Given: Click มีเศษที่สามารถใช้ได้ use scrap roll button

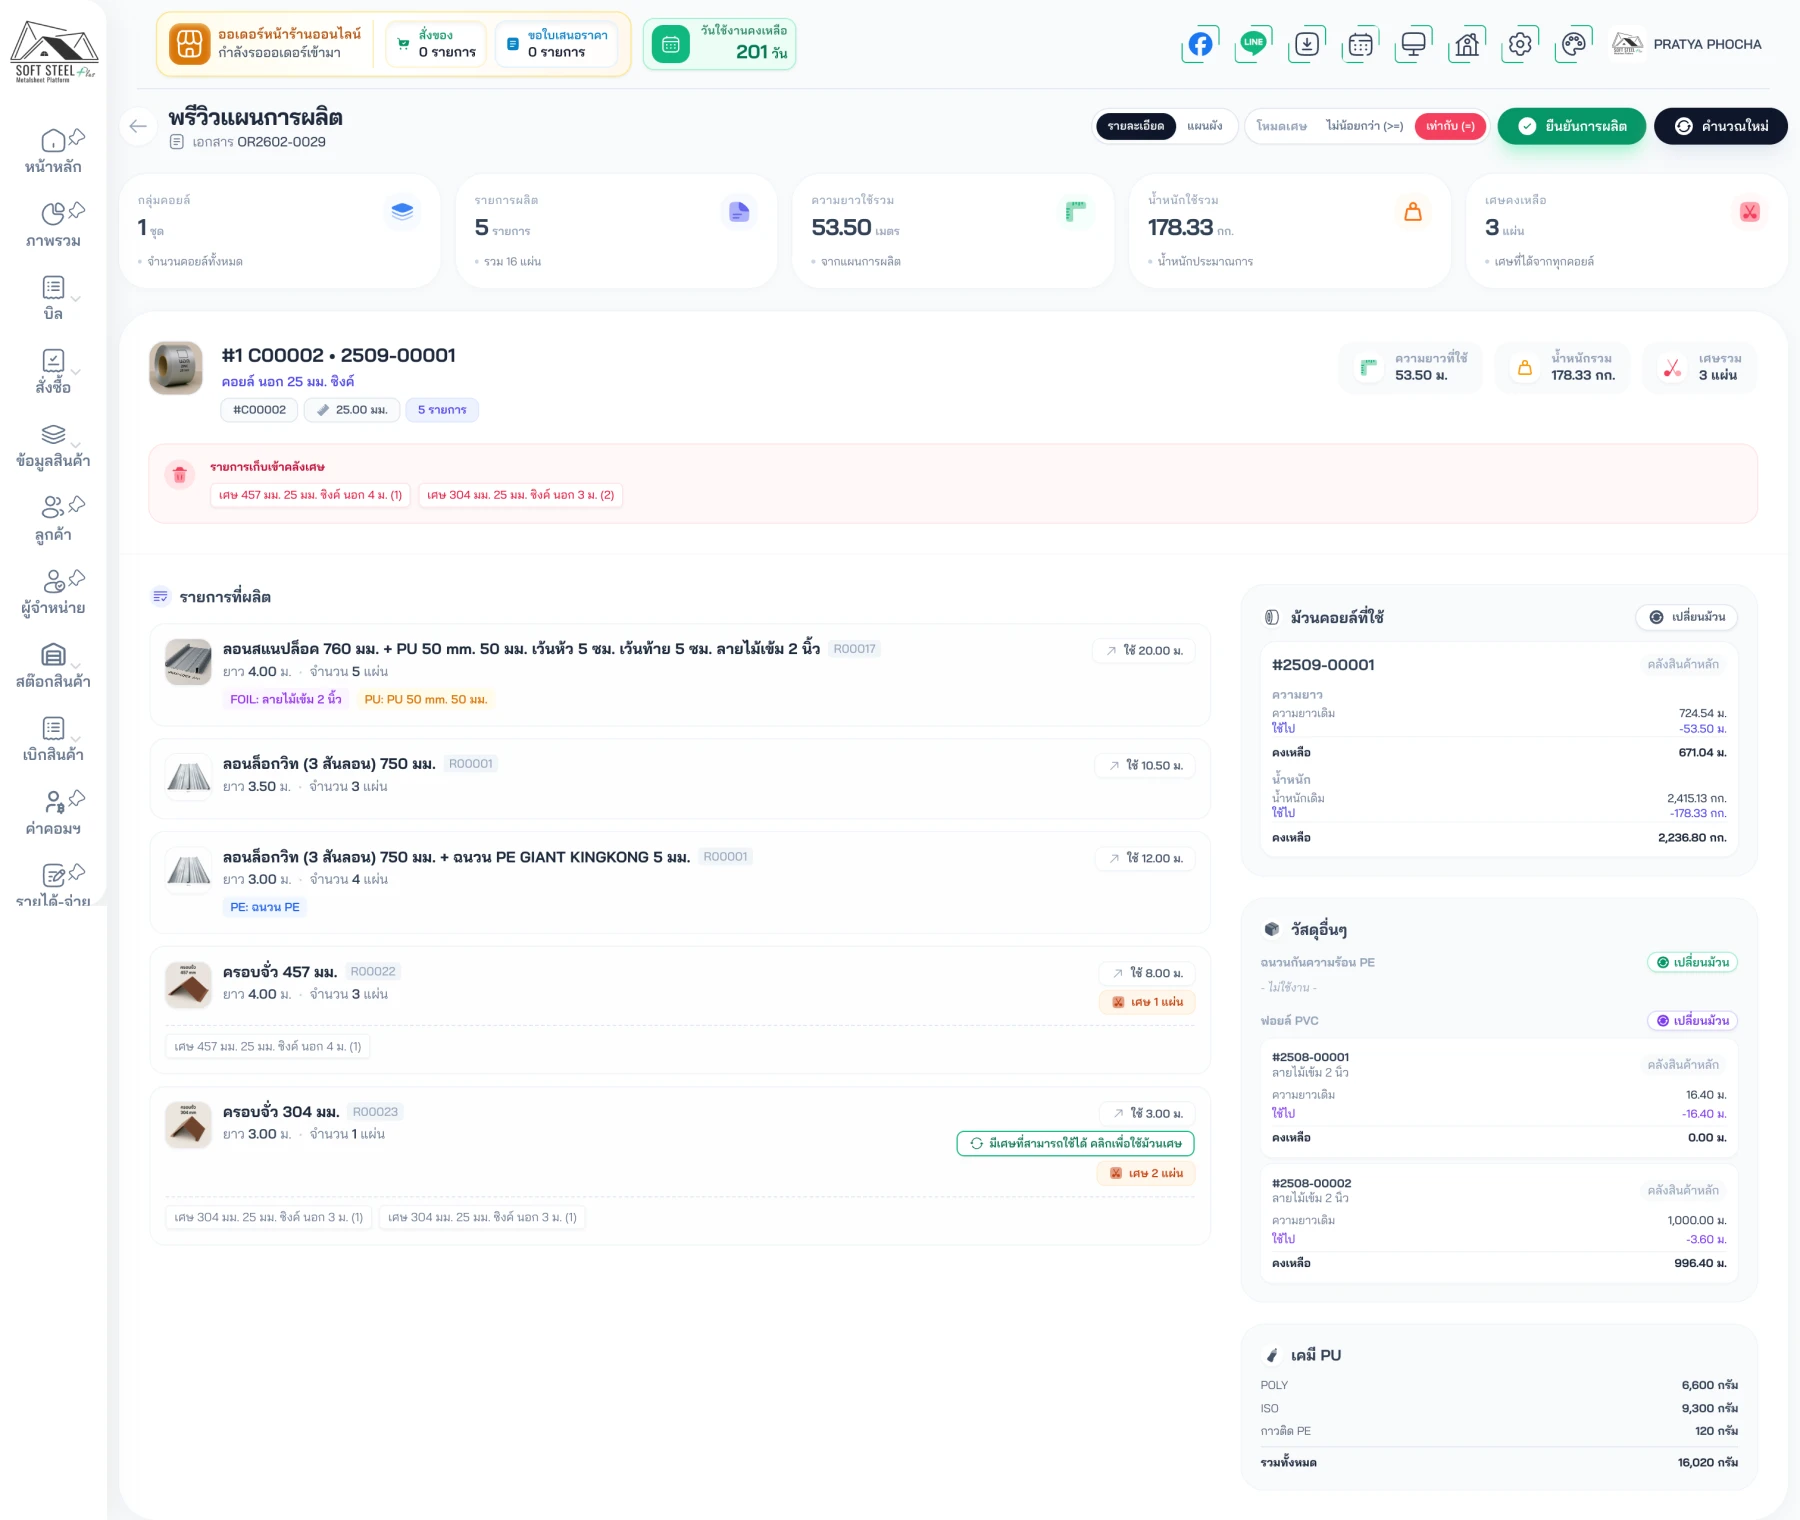Looking at the screenshot, I should pyautogui.click(x=1075, y=1143).
